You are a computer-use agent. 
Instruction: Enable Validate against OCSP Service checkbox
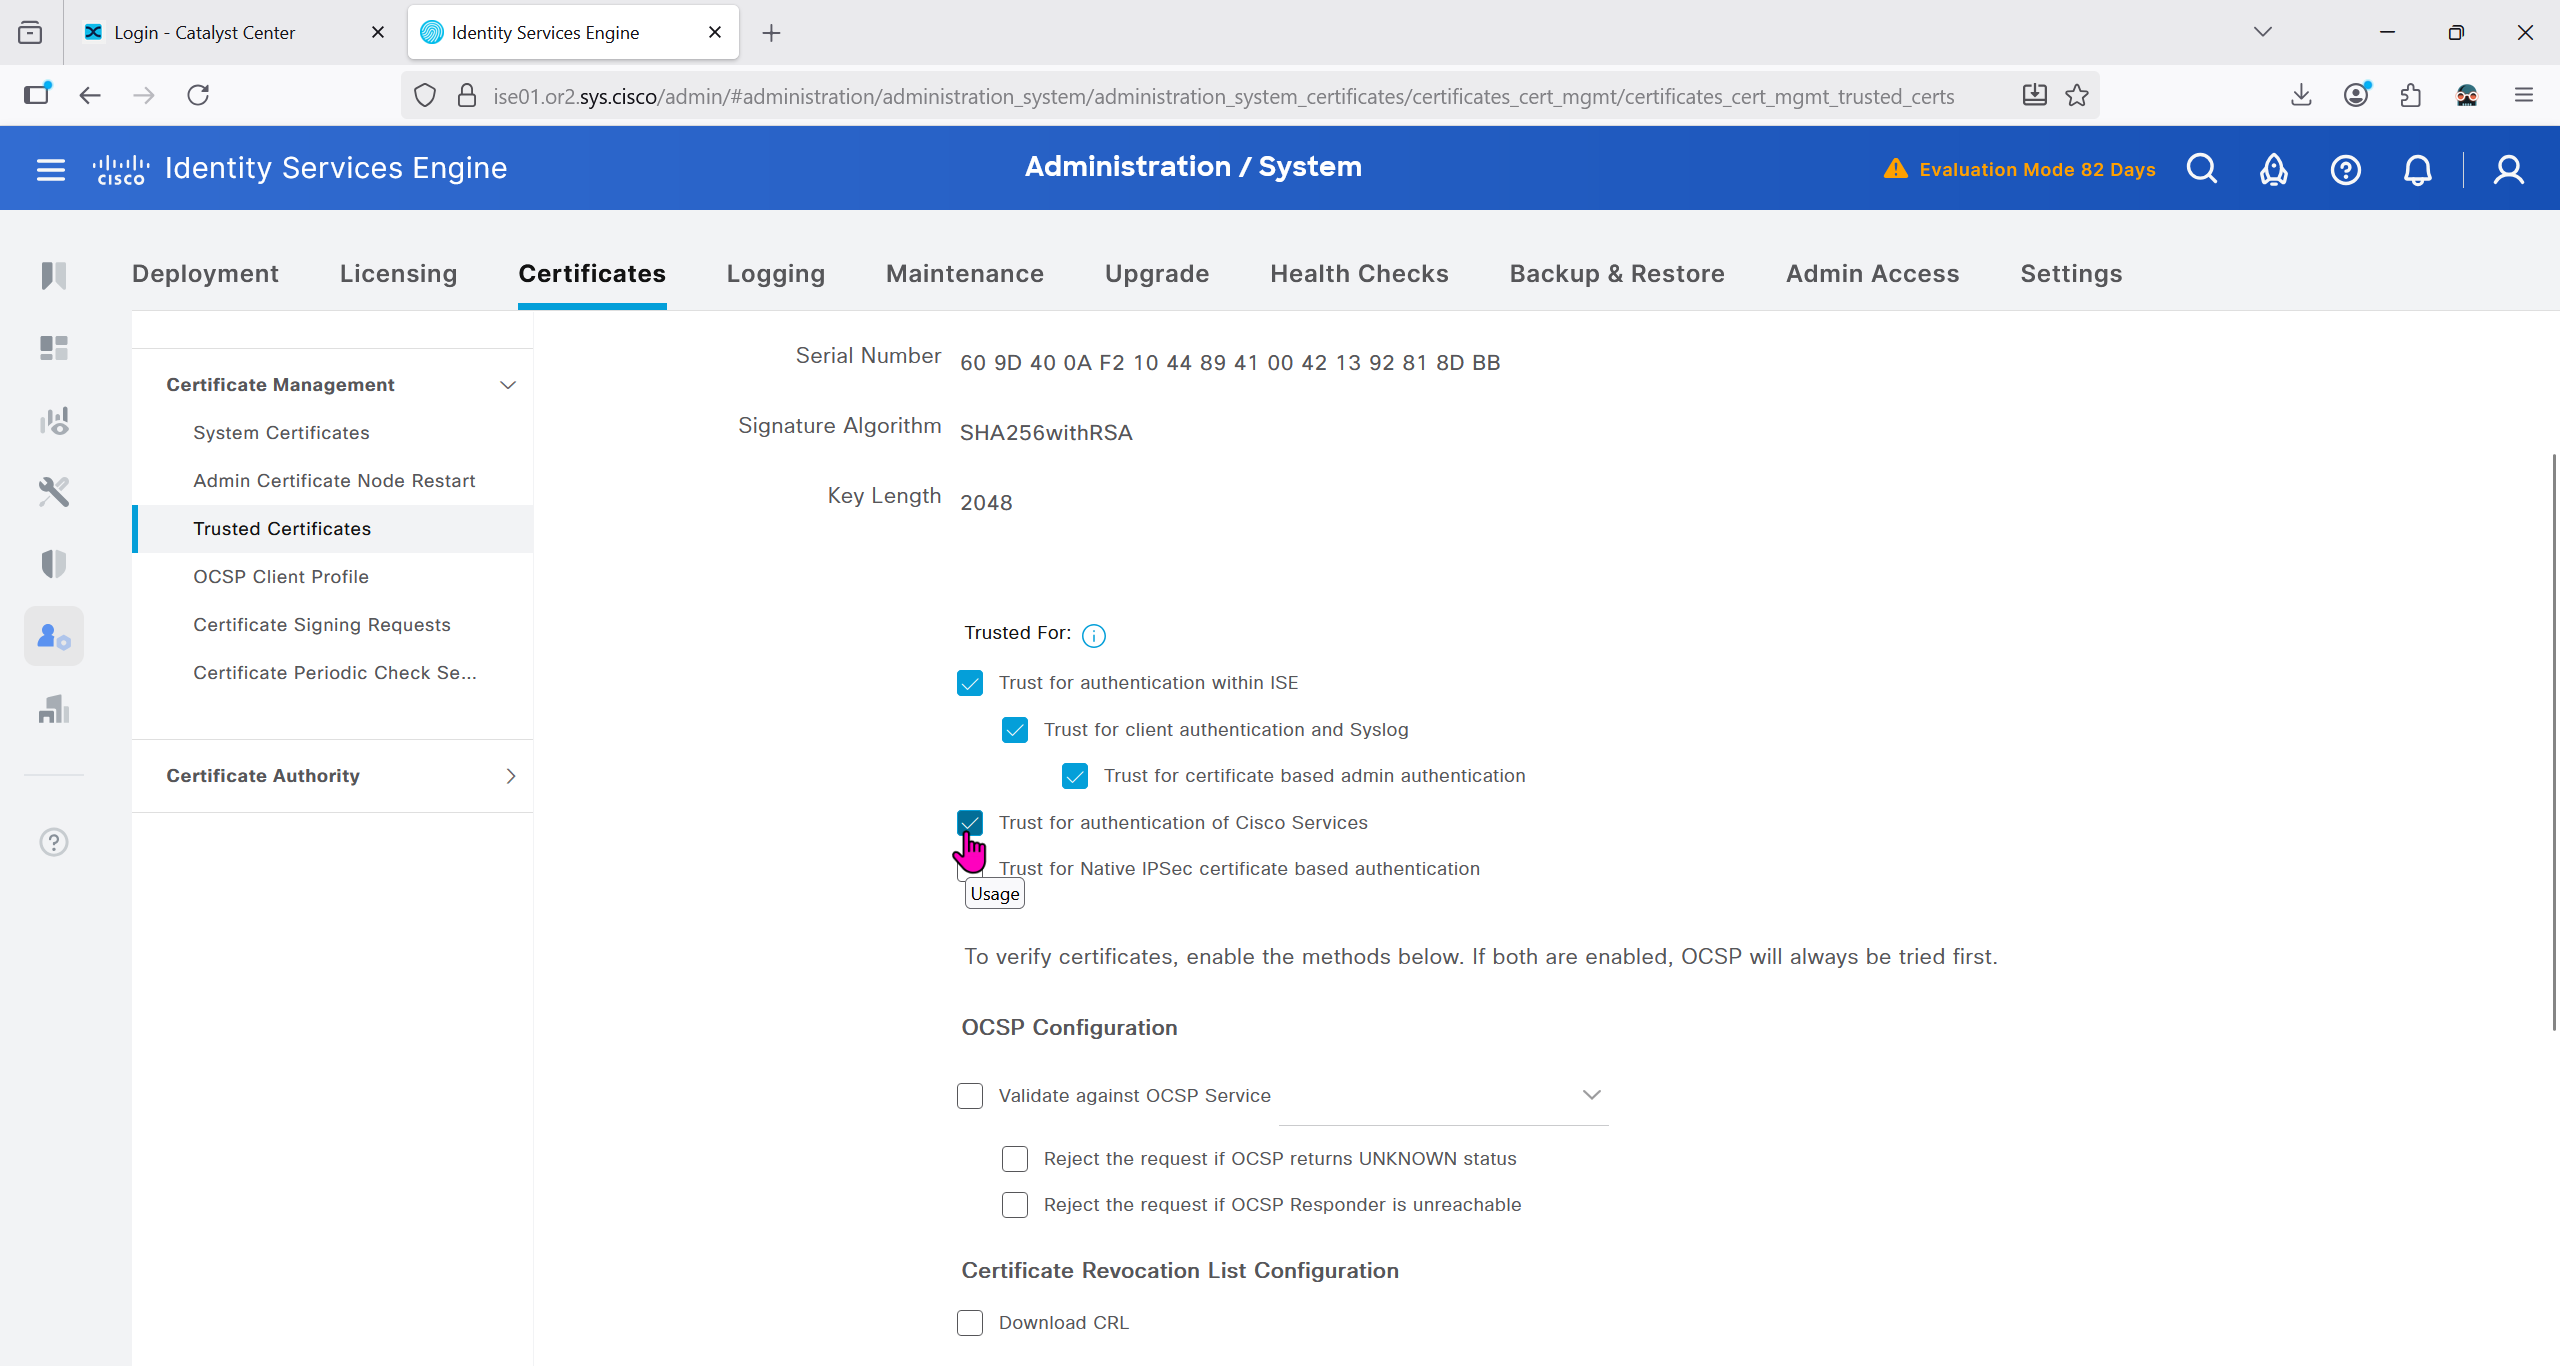970,1096
